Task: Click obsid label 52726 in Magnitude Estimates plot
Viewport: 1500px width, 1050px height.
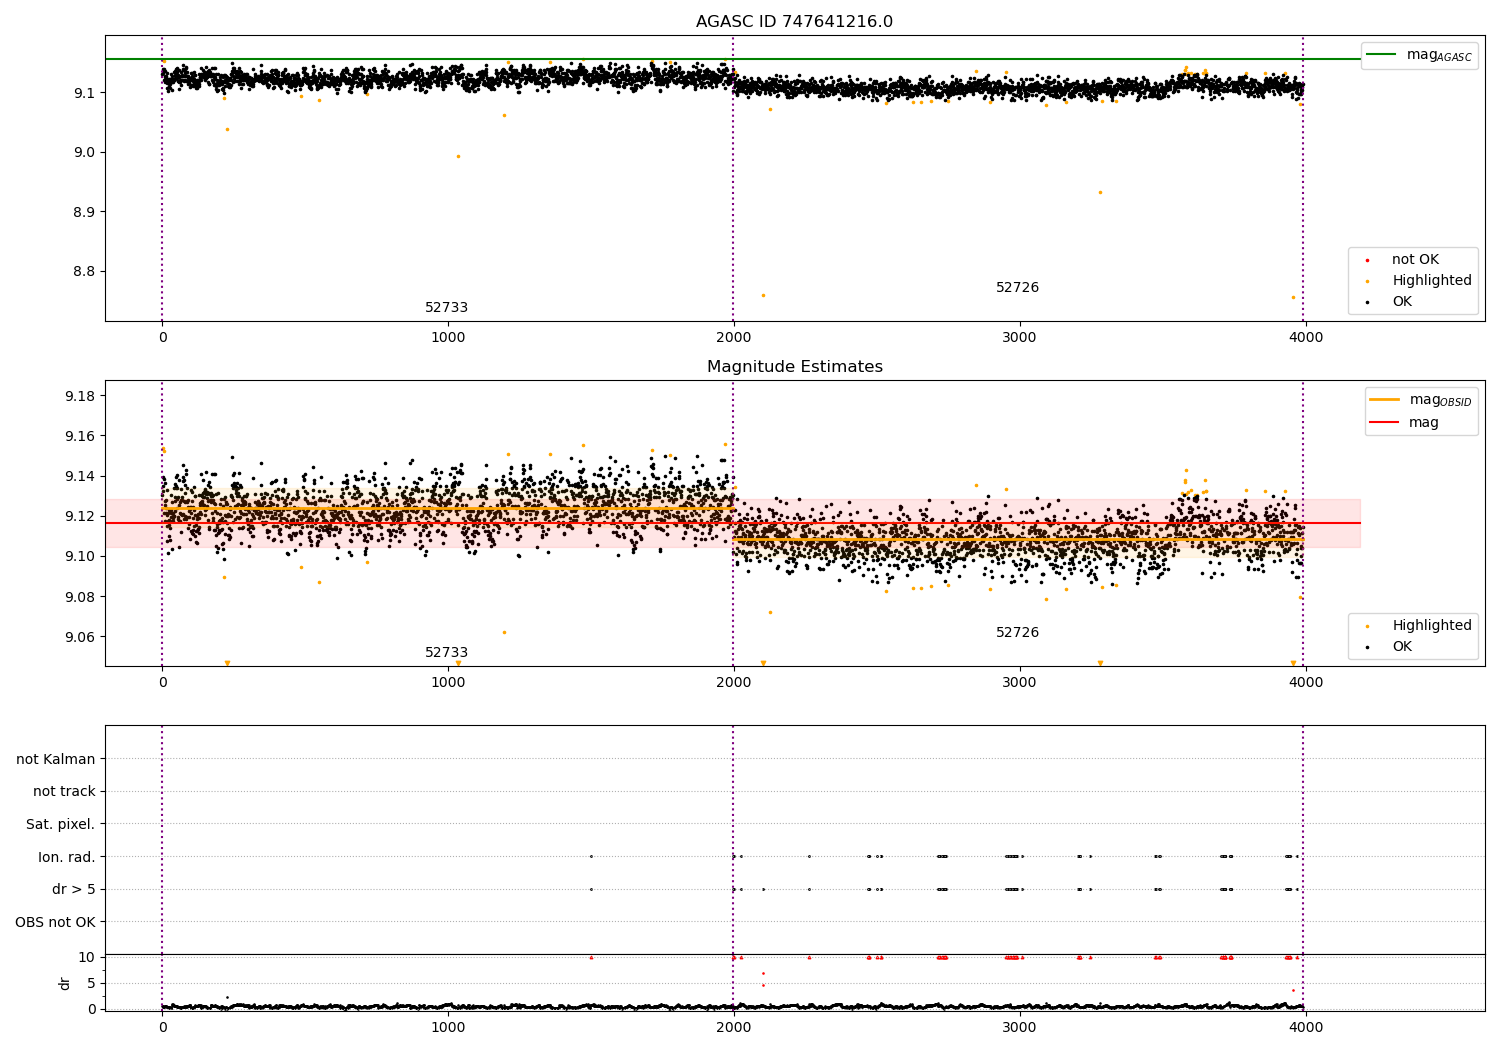Action: [1017, 633]
